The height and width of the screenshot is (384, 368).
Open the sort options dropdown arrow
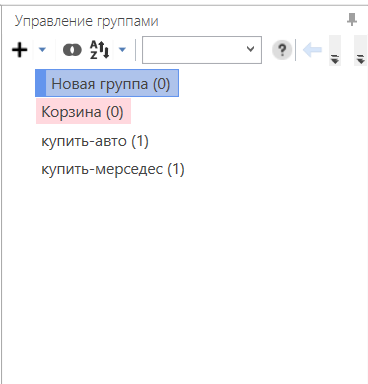122,50
